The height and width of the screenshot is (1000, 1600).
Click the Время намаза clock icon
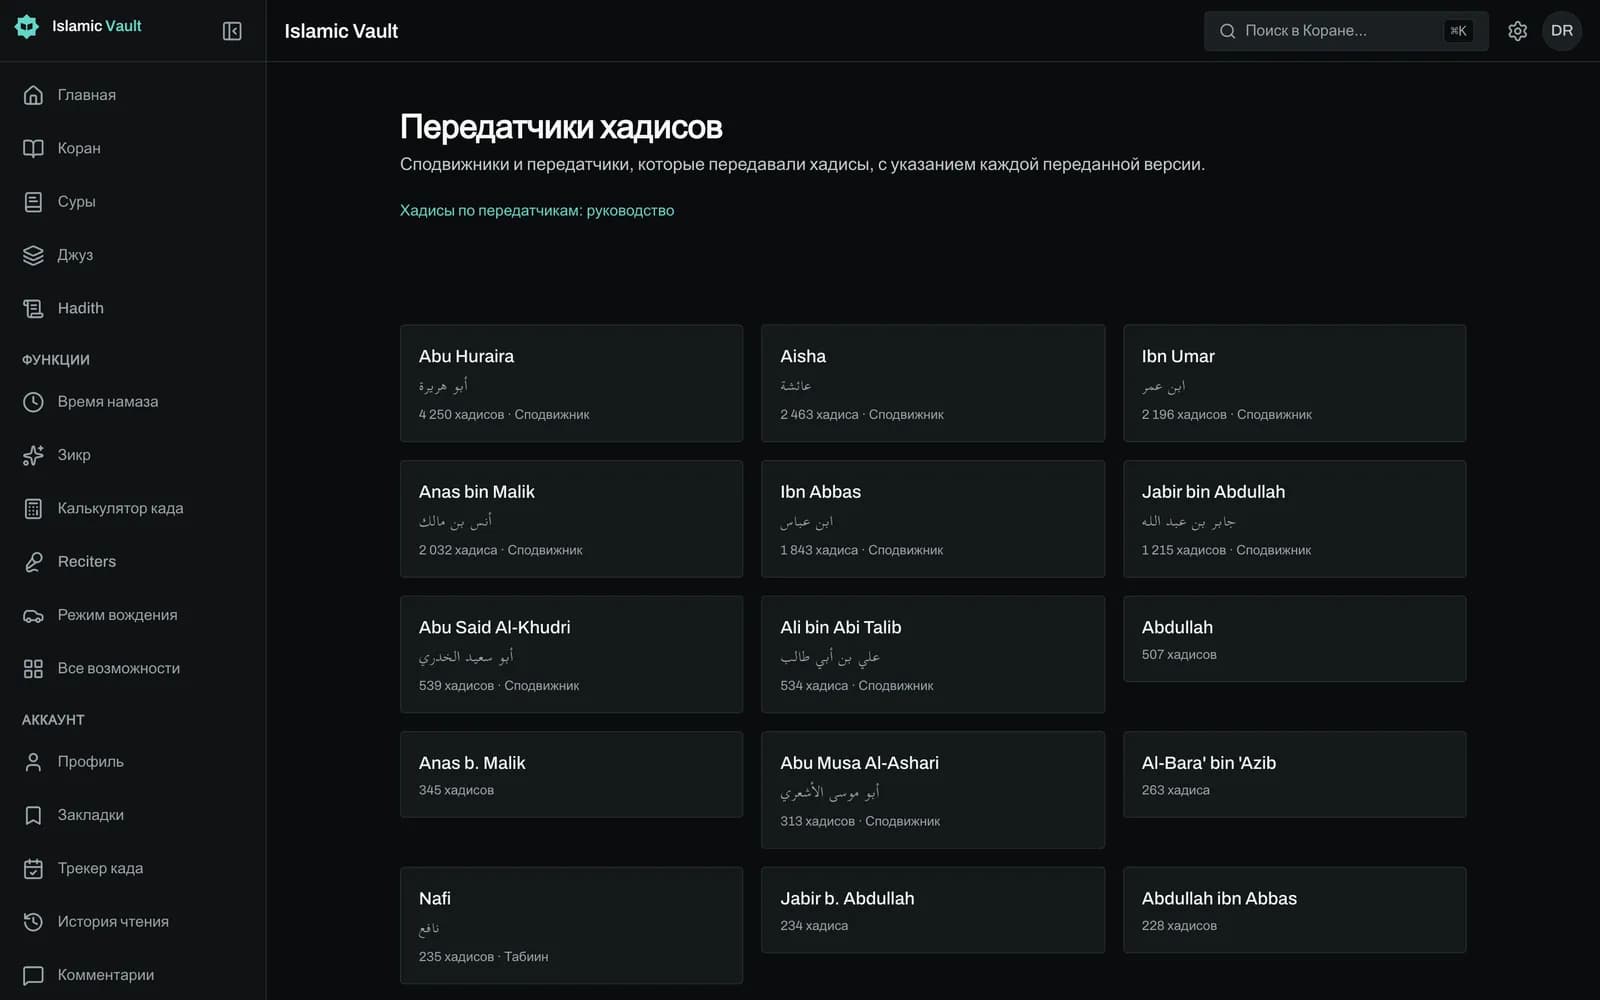(33, 402)
